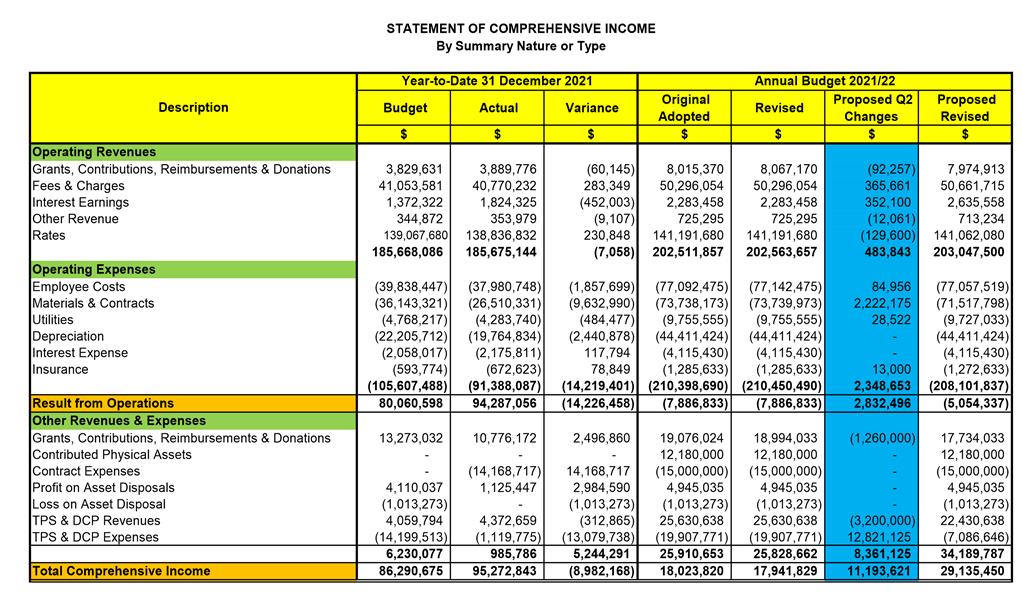The image size is (1022, 596).
Task: Select operating revenues budget total 185,668,086
Action: click(x=407, y=252)
